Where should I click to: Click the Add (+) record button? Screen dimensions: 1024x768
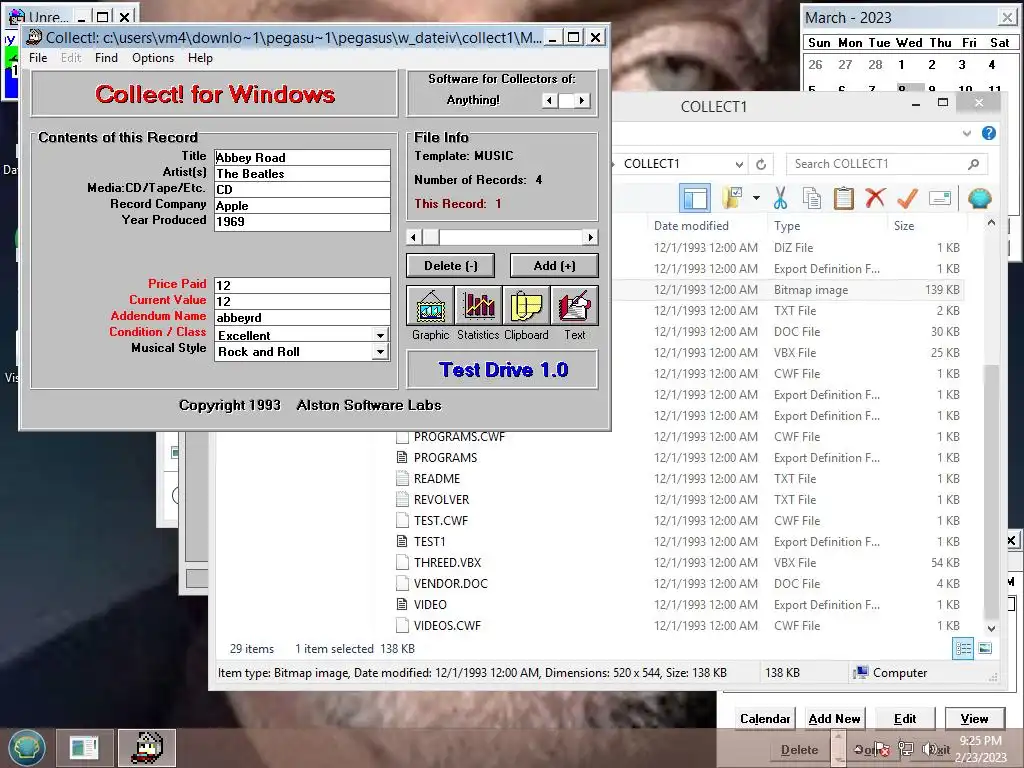coord(554,266)
